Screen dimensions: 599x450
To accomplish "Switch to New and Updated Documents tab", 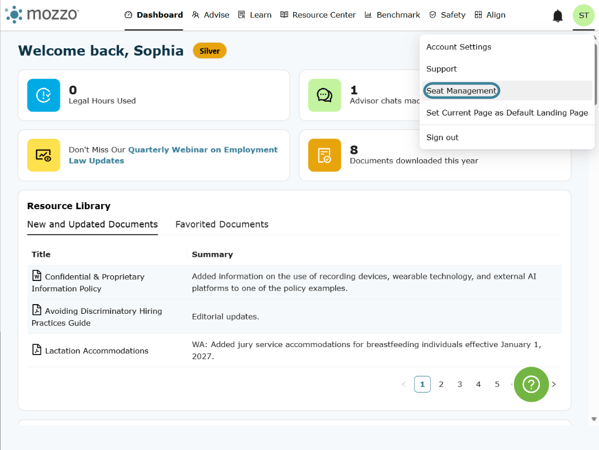I will click(x=92, y=224).
